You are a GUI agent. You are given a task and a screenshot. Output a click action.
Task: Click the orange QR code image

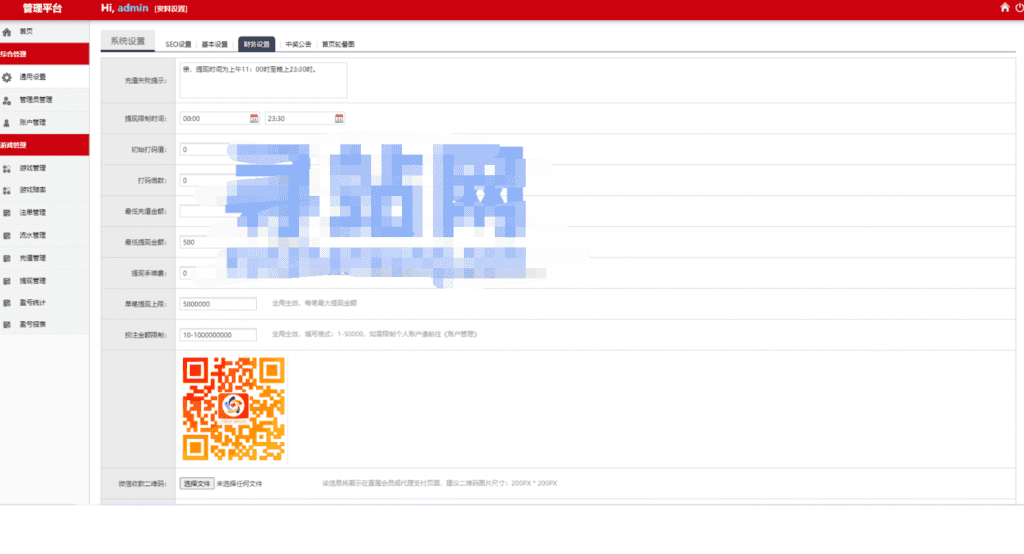click(233, 408)
